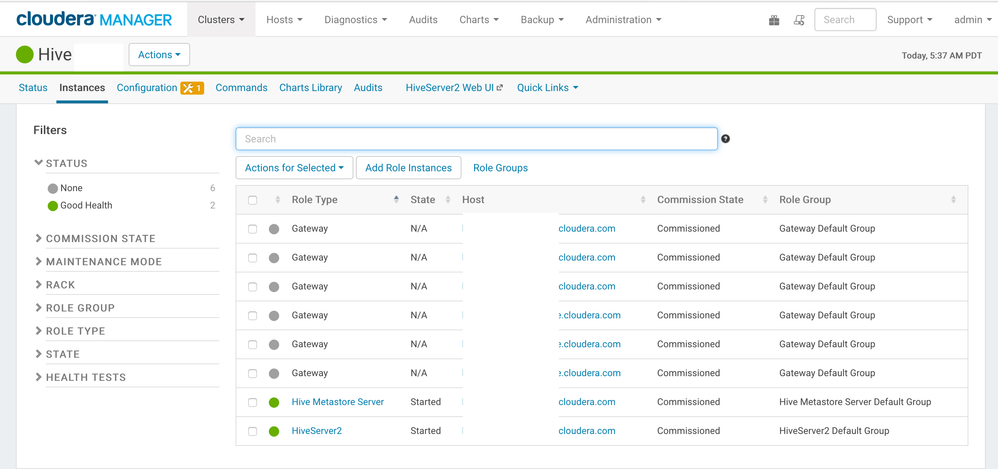The image size is (998, 469).
Task: Open the running commands icon in header
Action: coord(799,20)
